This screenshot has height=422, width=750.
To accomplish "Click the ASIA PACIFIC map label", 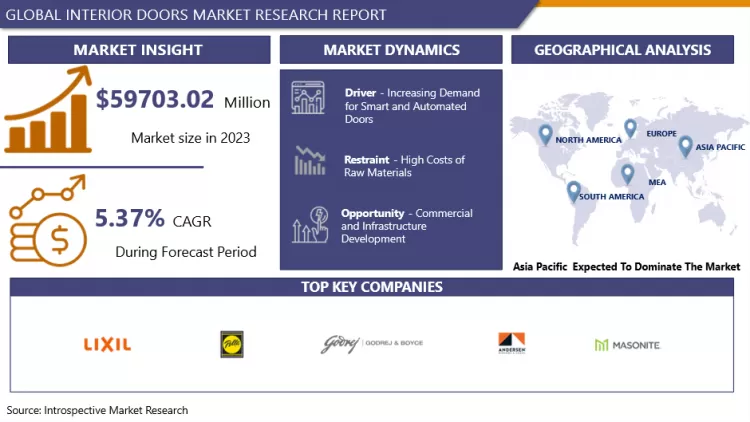I will tap(720, 147).
